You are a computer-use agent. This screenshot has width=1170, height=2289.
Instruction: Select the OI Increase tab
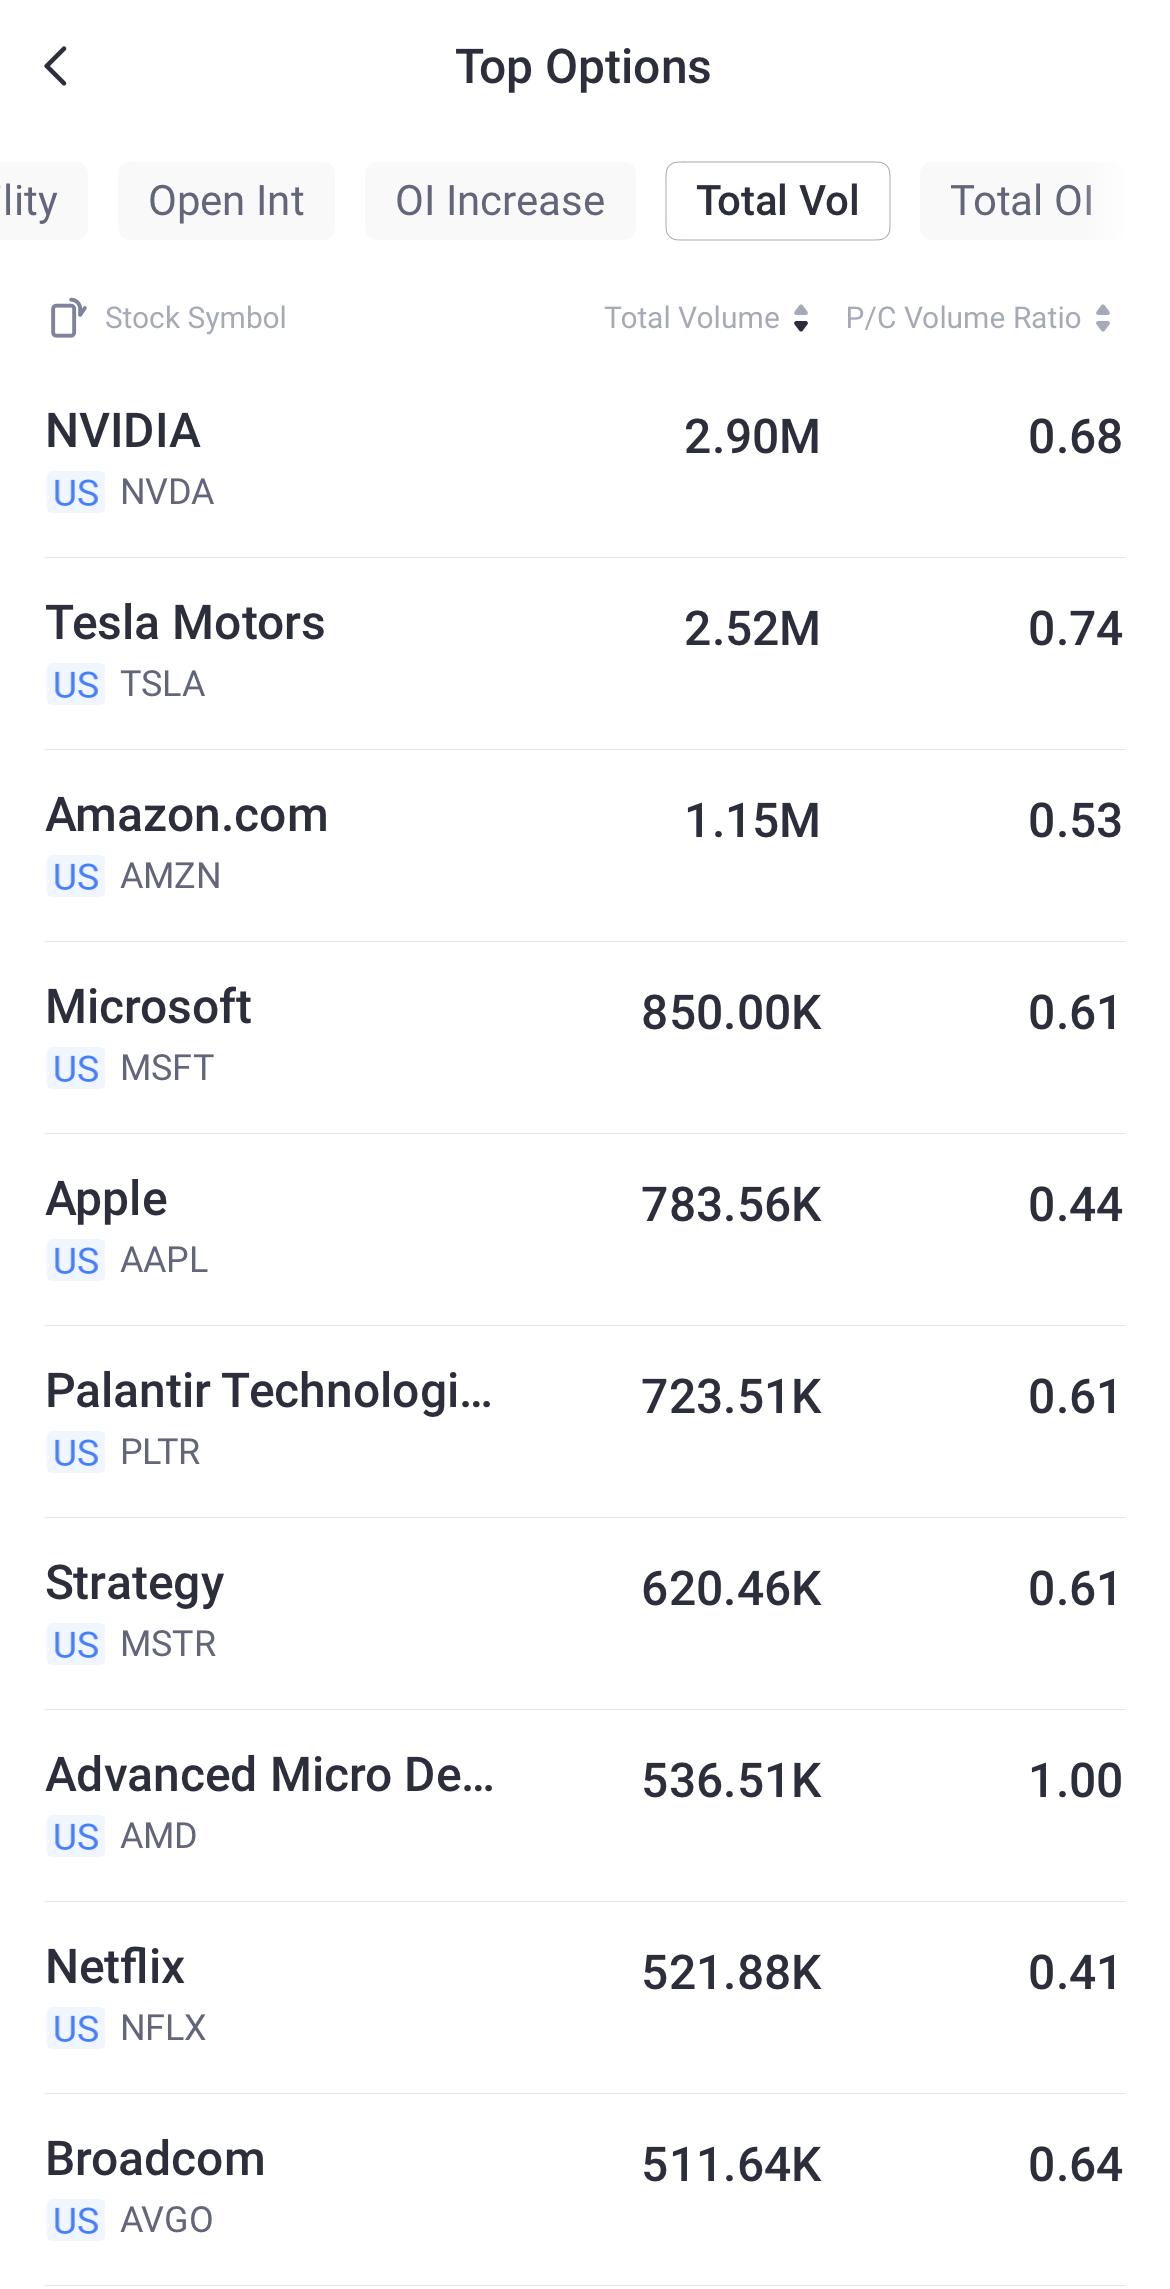coord(500,201)
